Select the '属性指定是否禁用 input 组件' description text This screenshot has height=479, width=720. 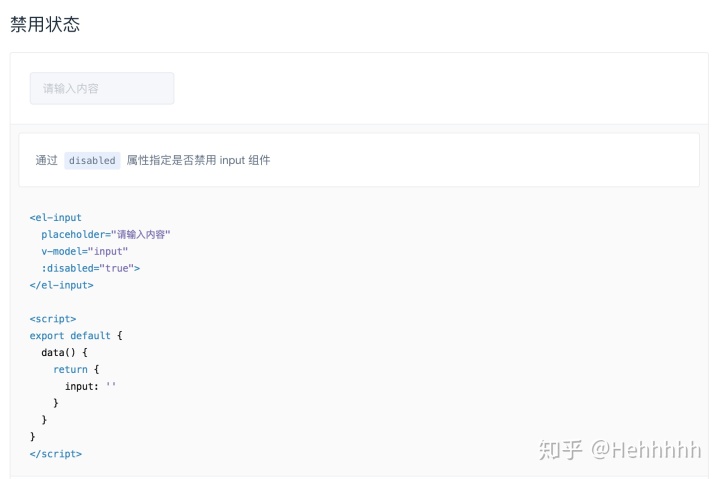[x=198, y=160]
